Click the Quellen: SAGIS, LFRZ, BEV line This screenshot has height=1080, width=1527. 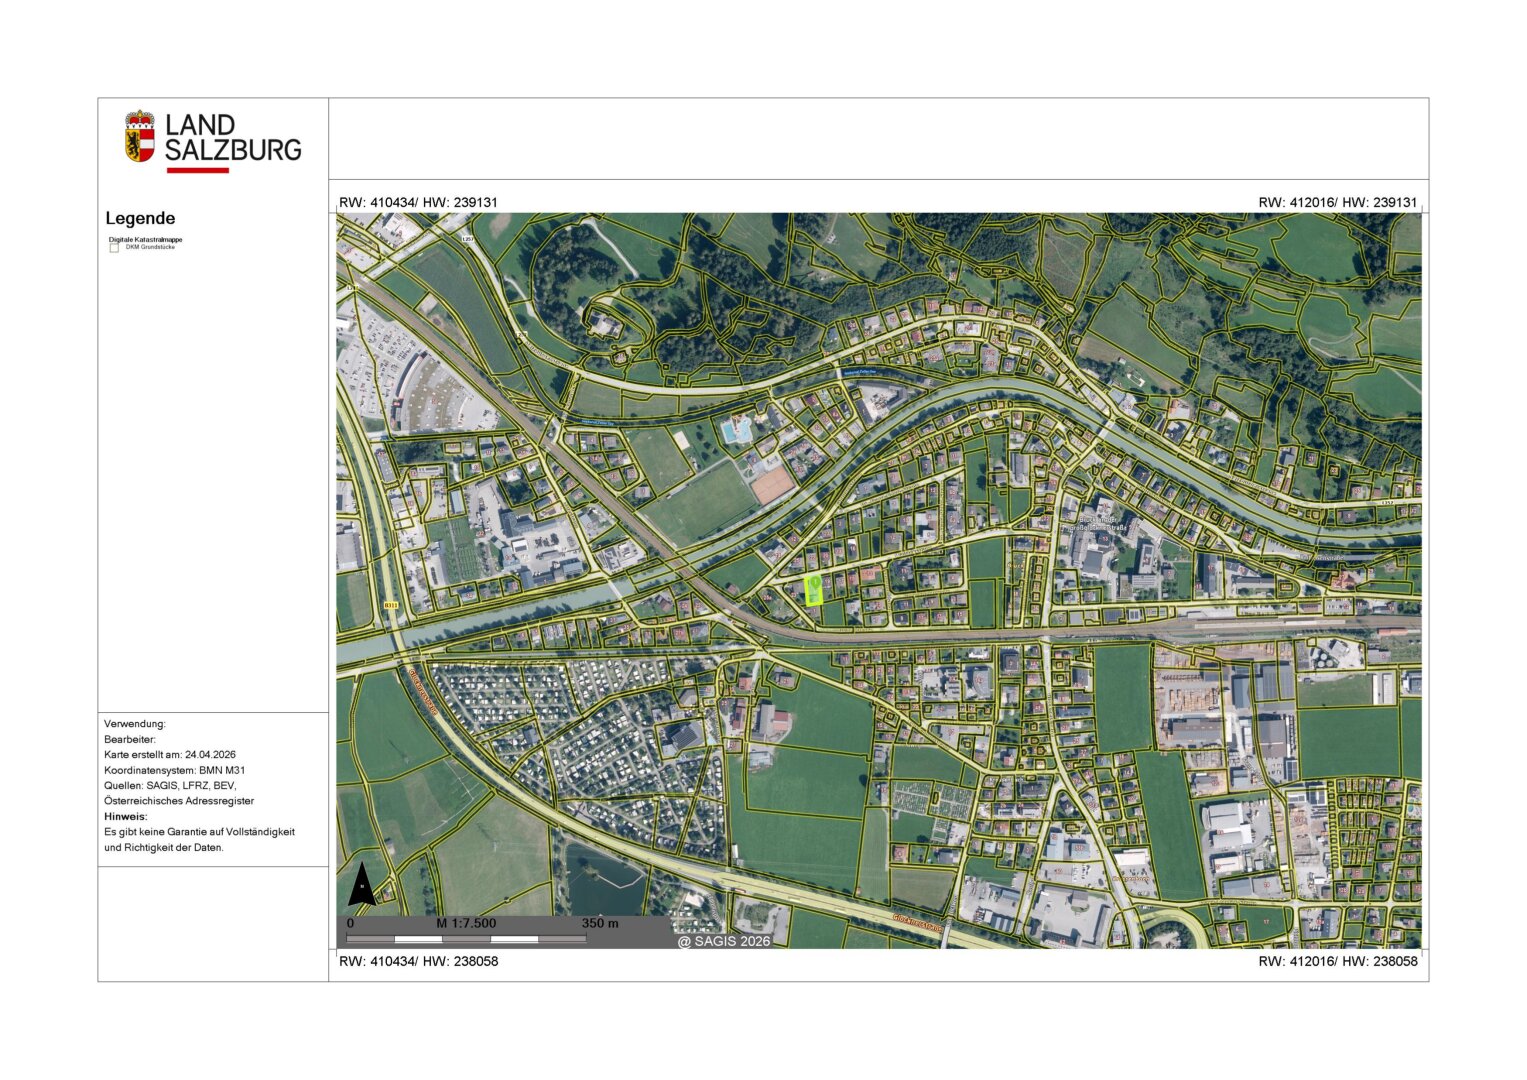click(170, 786)
